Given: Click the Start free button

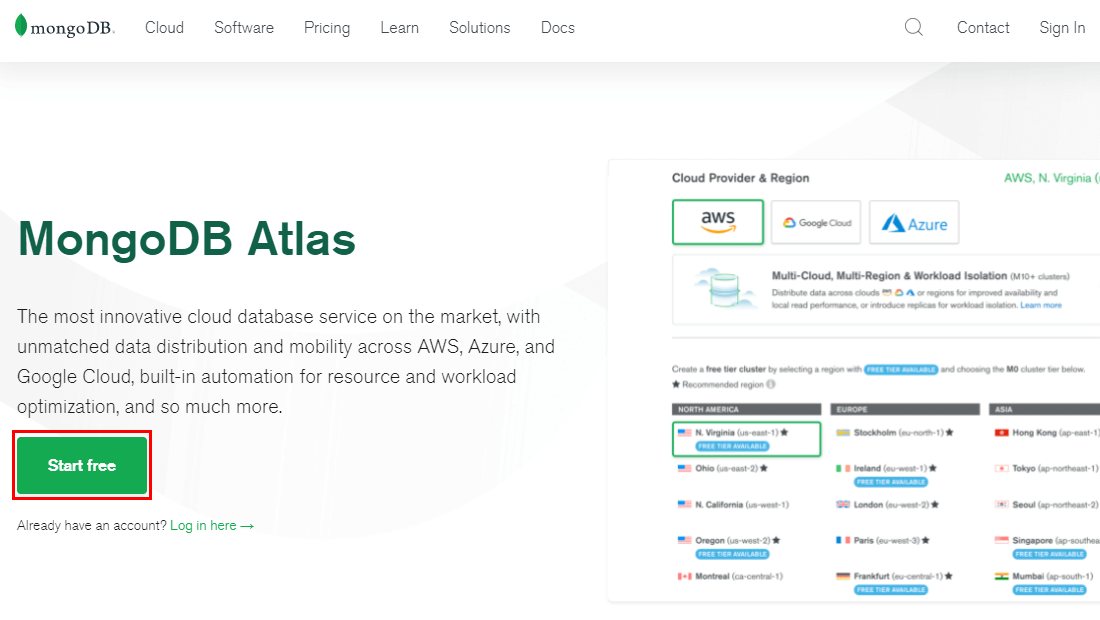Looking at the screenshot, I should pyautogui.click(x=82, y=465).
